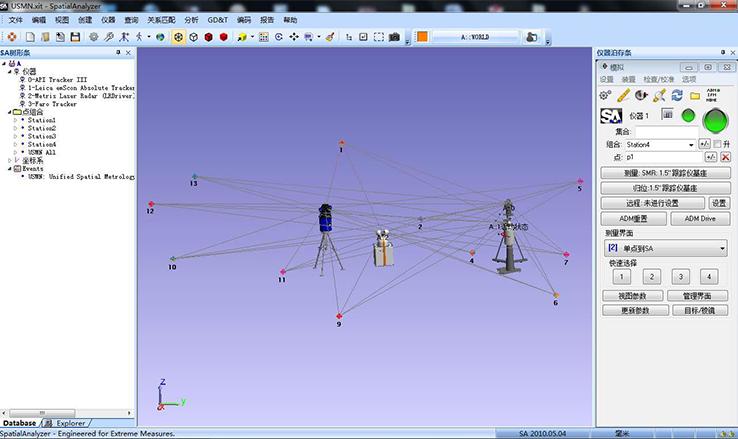
Task: Click the empty 集合 input field
Action: tap(668, 132)
